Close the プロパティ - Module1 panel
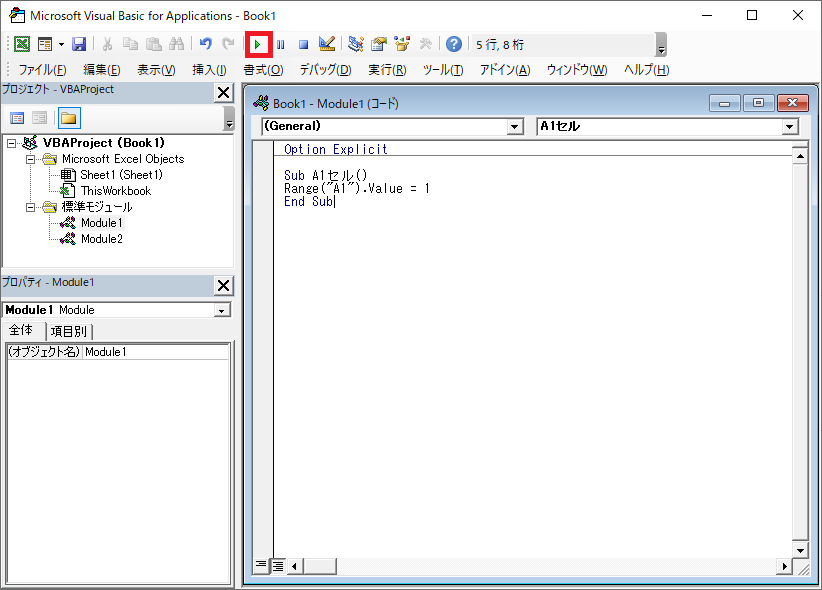Screen dimensions: 822x590 [x=224, y=286]
